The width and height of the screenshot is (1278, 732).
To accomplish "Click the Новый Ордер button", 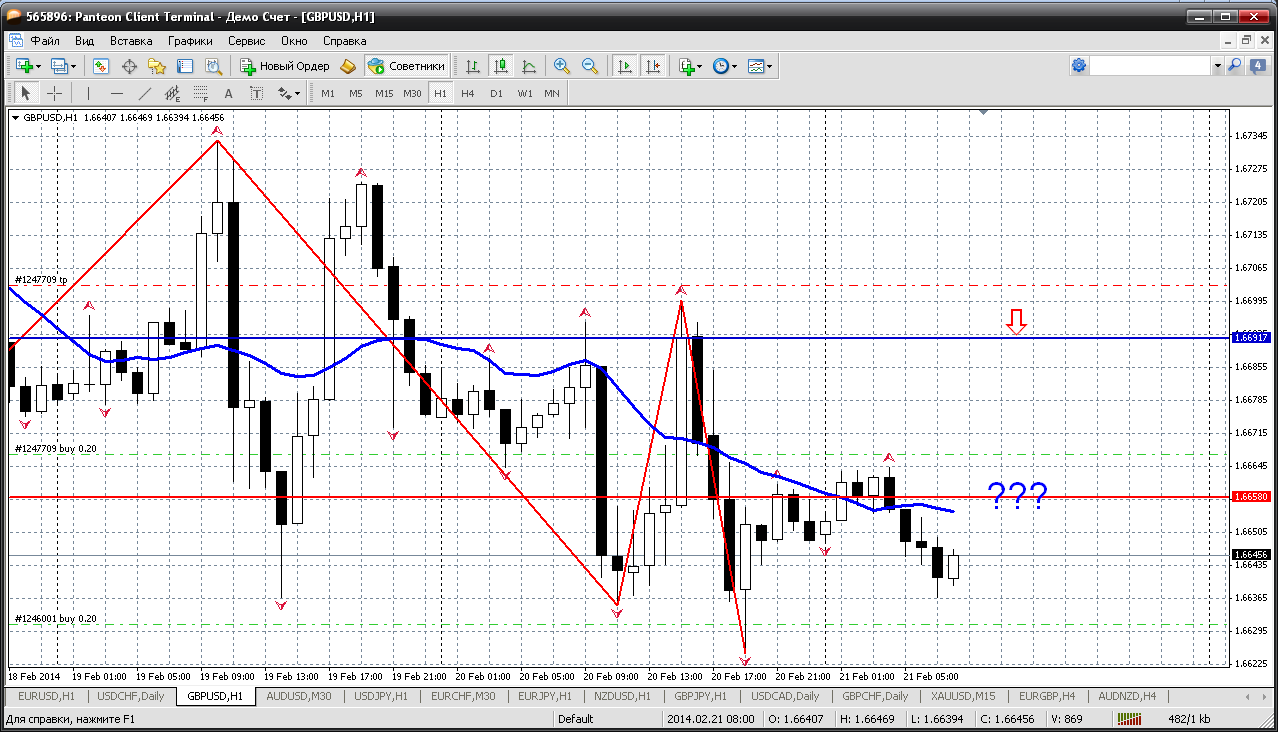I will 285,66.
